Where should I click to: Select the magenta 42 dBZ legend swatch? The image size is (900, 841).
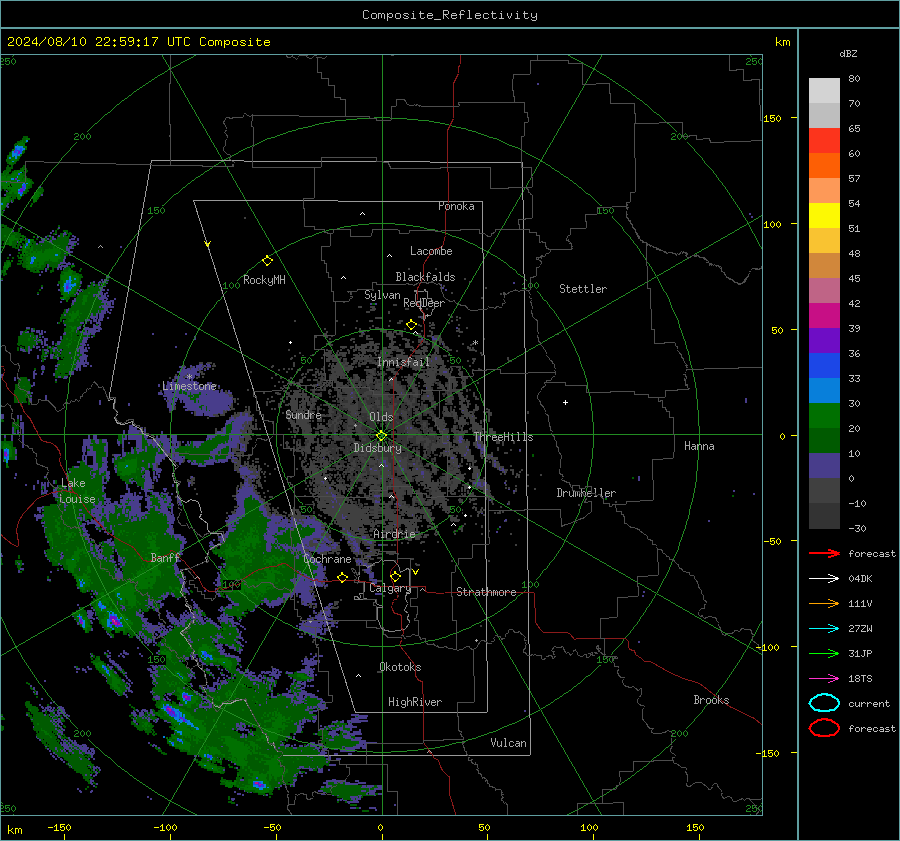click(824, 316)
